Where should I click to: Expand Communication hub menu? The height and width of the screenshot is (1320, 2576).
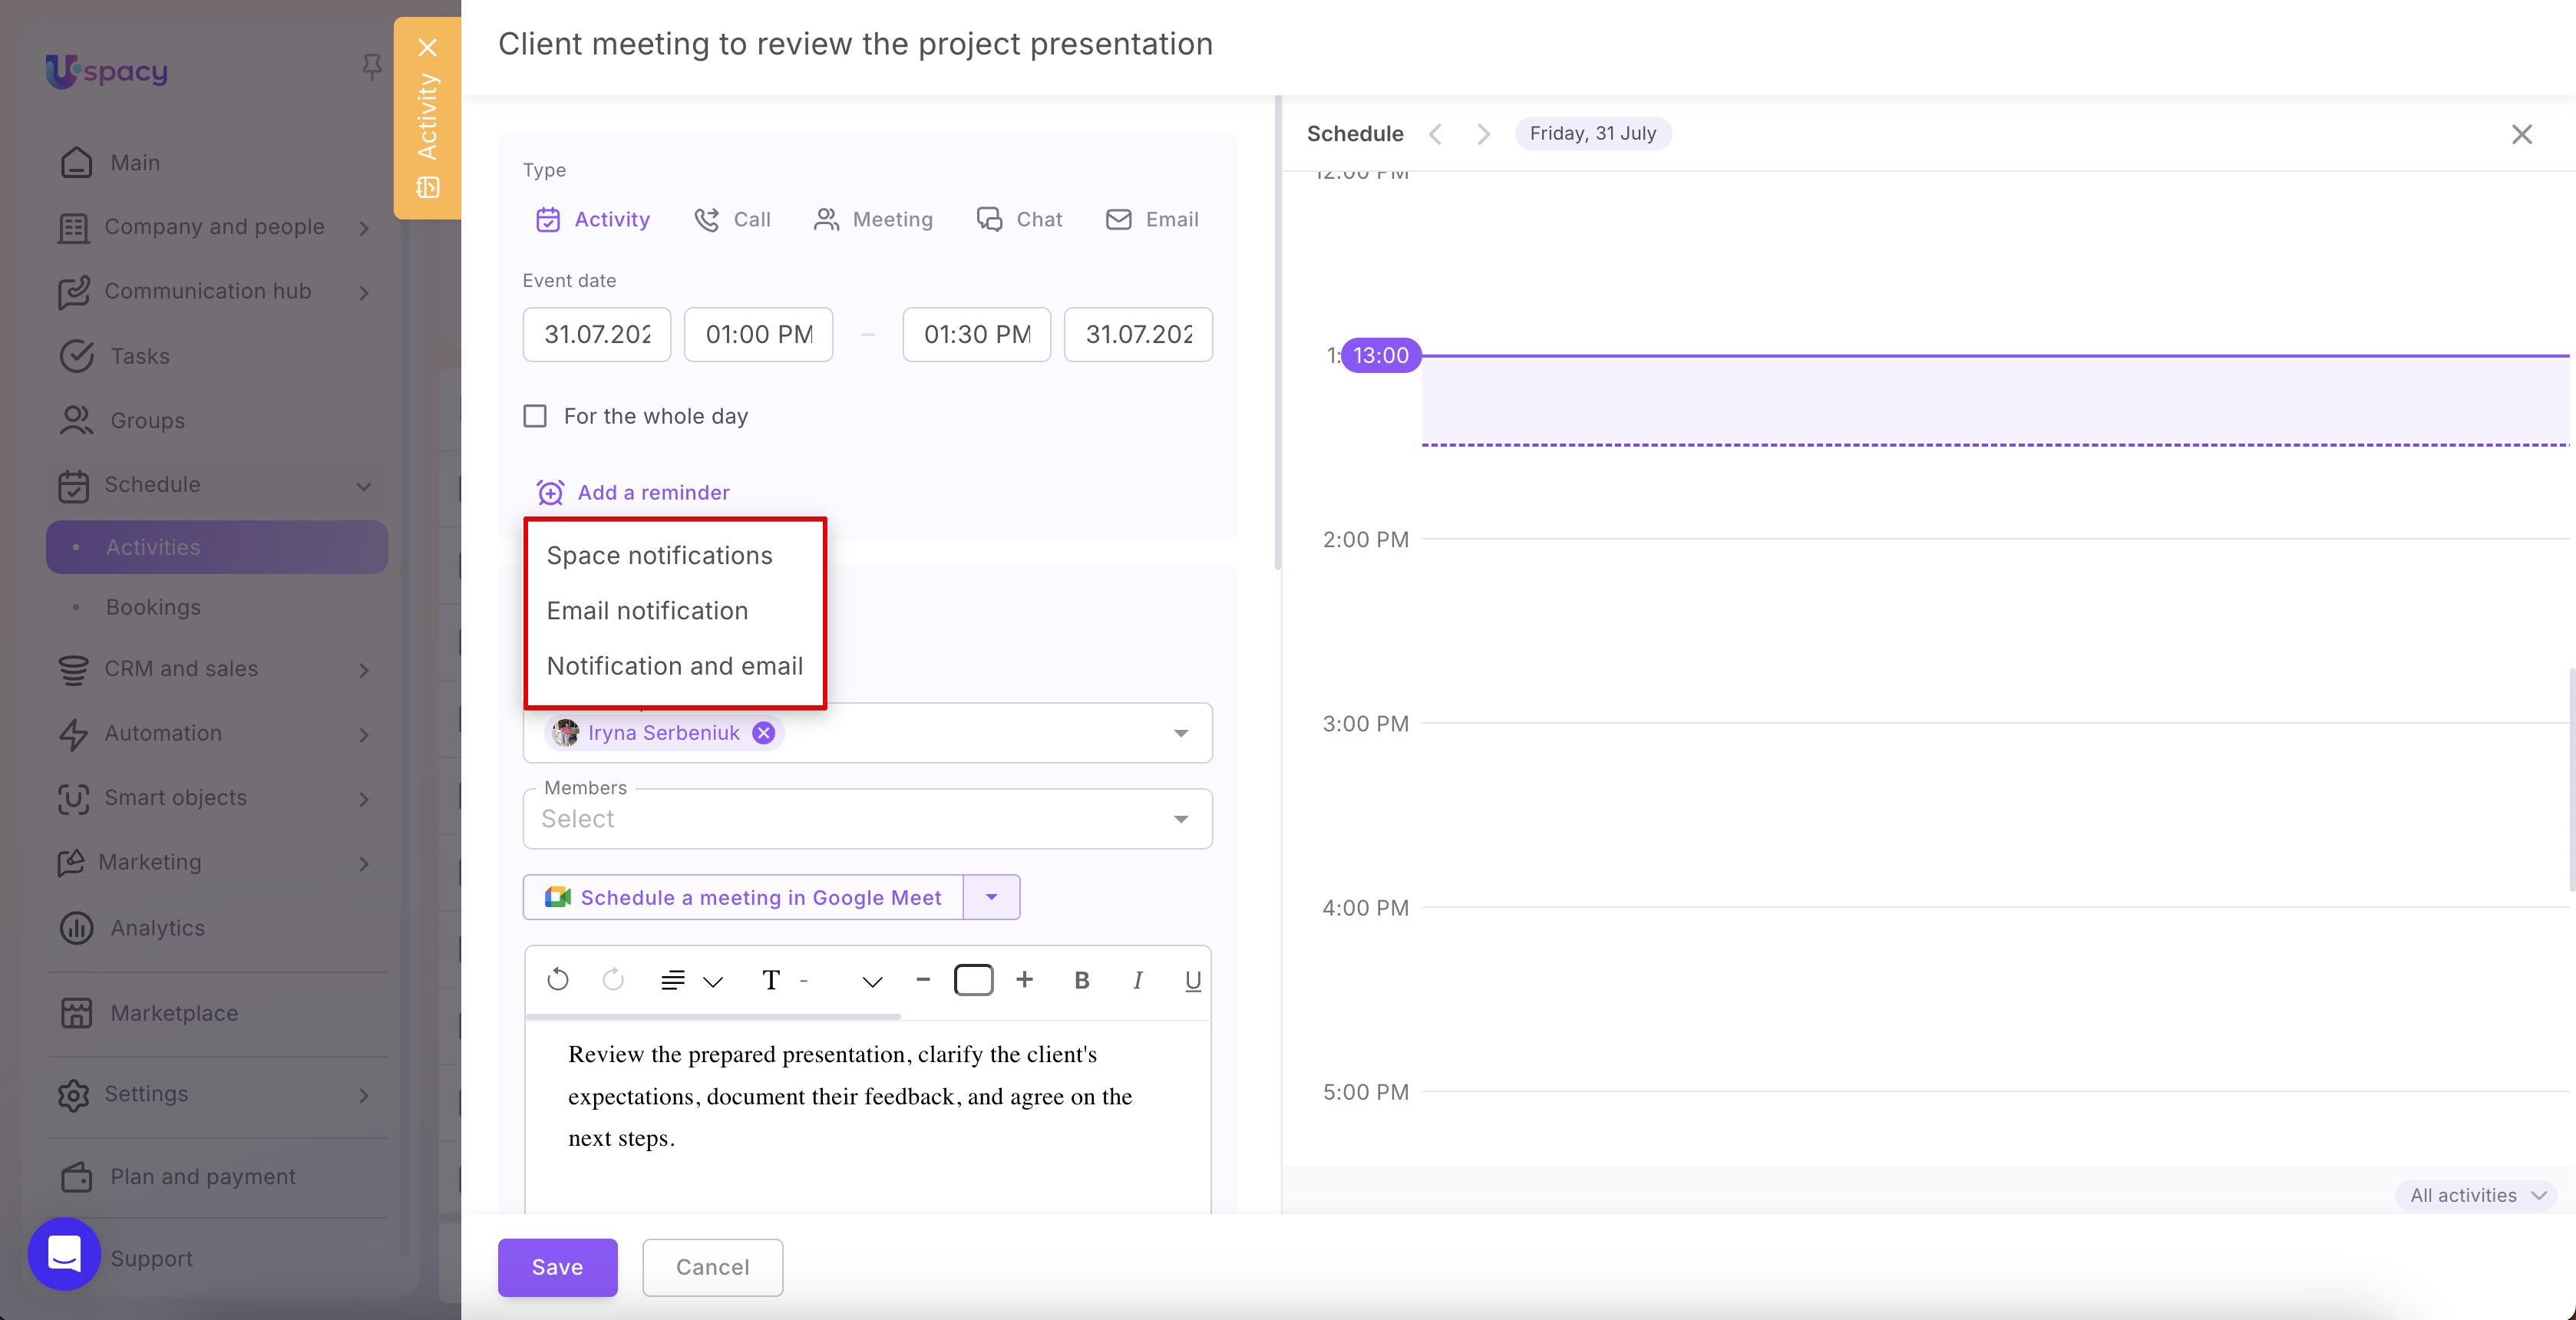[x=364, y=292]
